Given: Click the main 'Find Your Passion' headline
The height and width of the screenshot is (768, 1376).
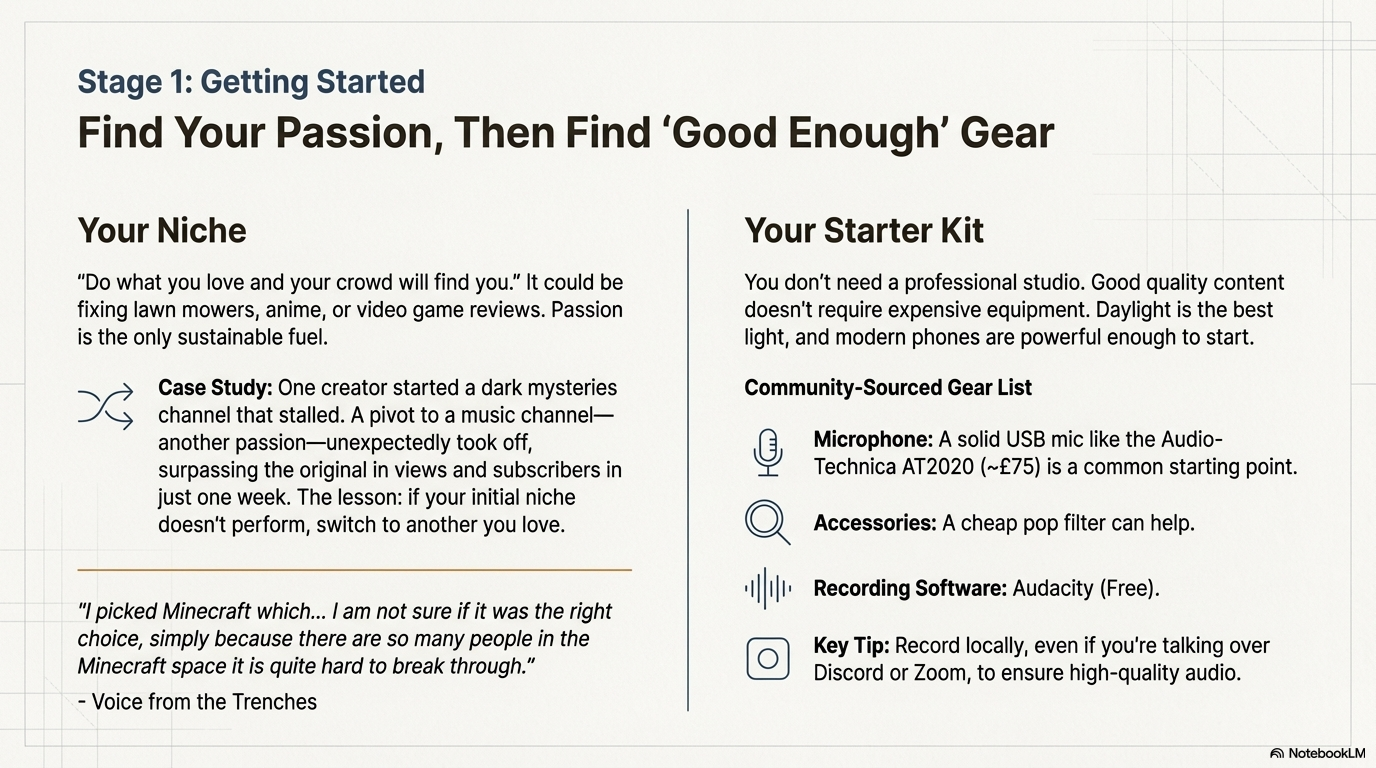Looking at the screenshot, I should [565, 133].
